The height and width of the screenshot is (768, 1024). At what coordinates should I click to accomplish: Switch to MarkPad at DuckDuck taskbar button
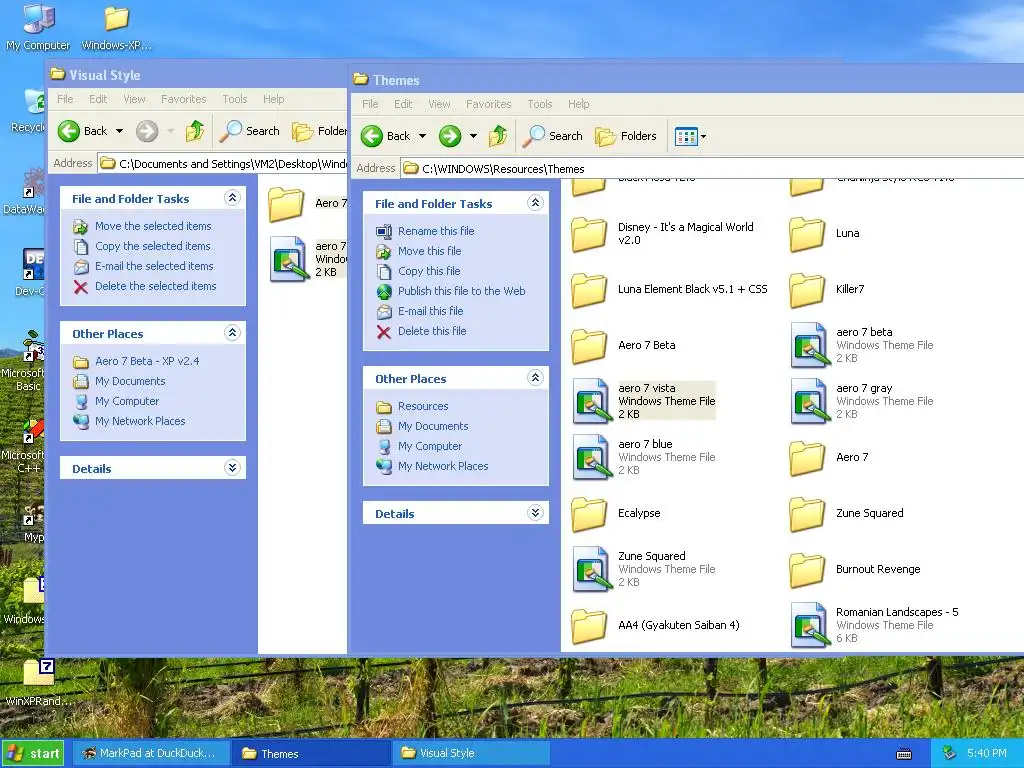150,753
